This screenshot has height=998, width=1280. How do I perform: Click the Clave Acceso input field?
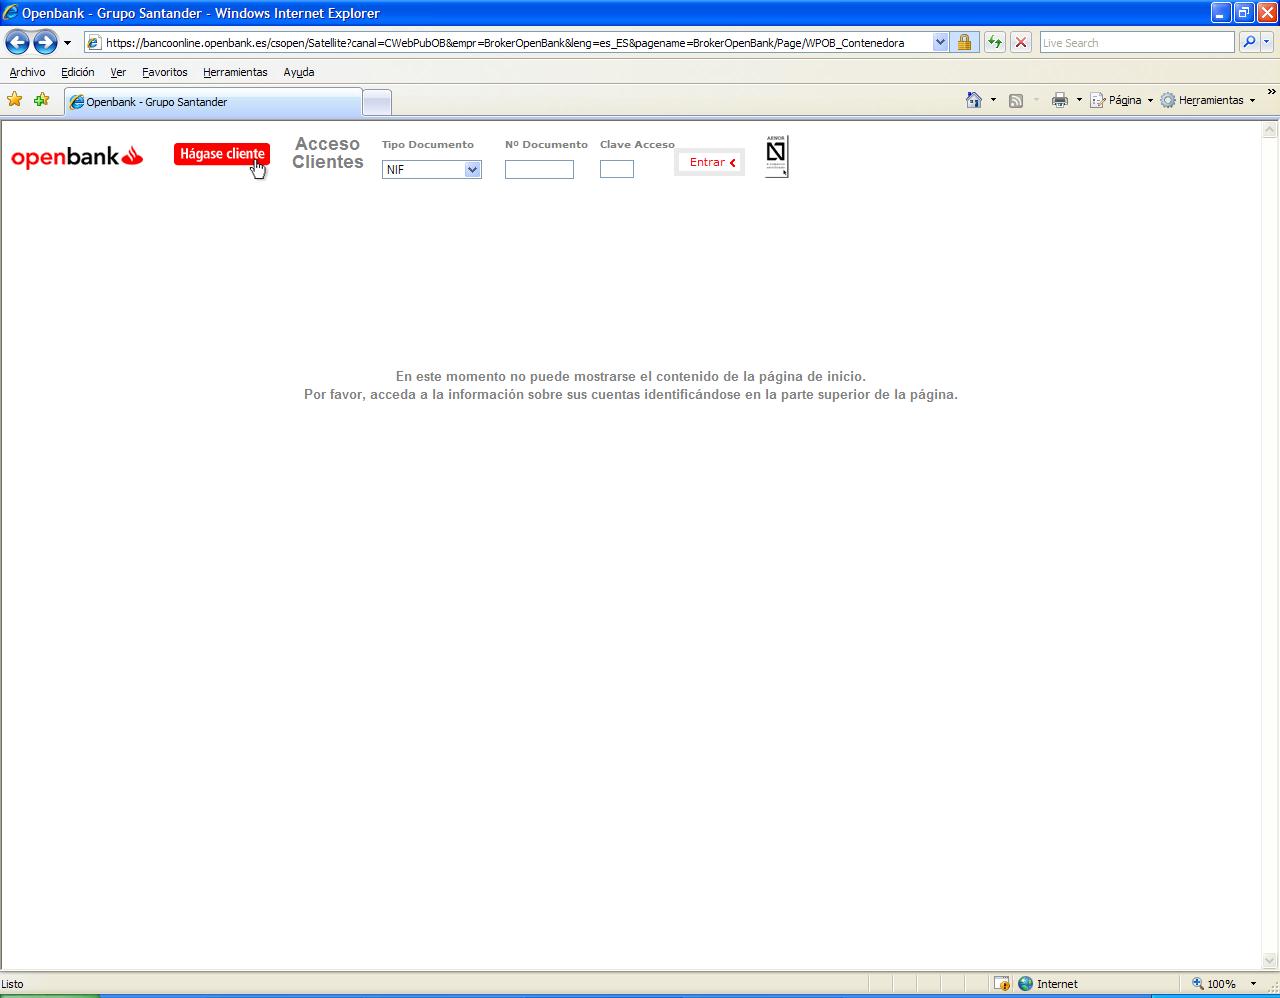pyautogui.click(x=616, y=170)
